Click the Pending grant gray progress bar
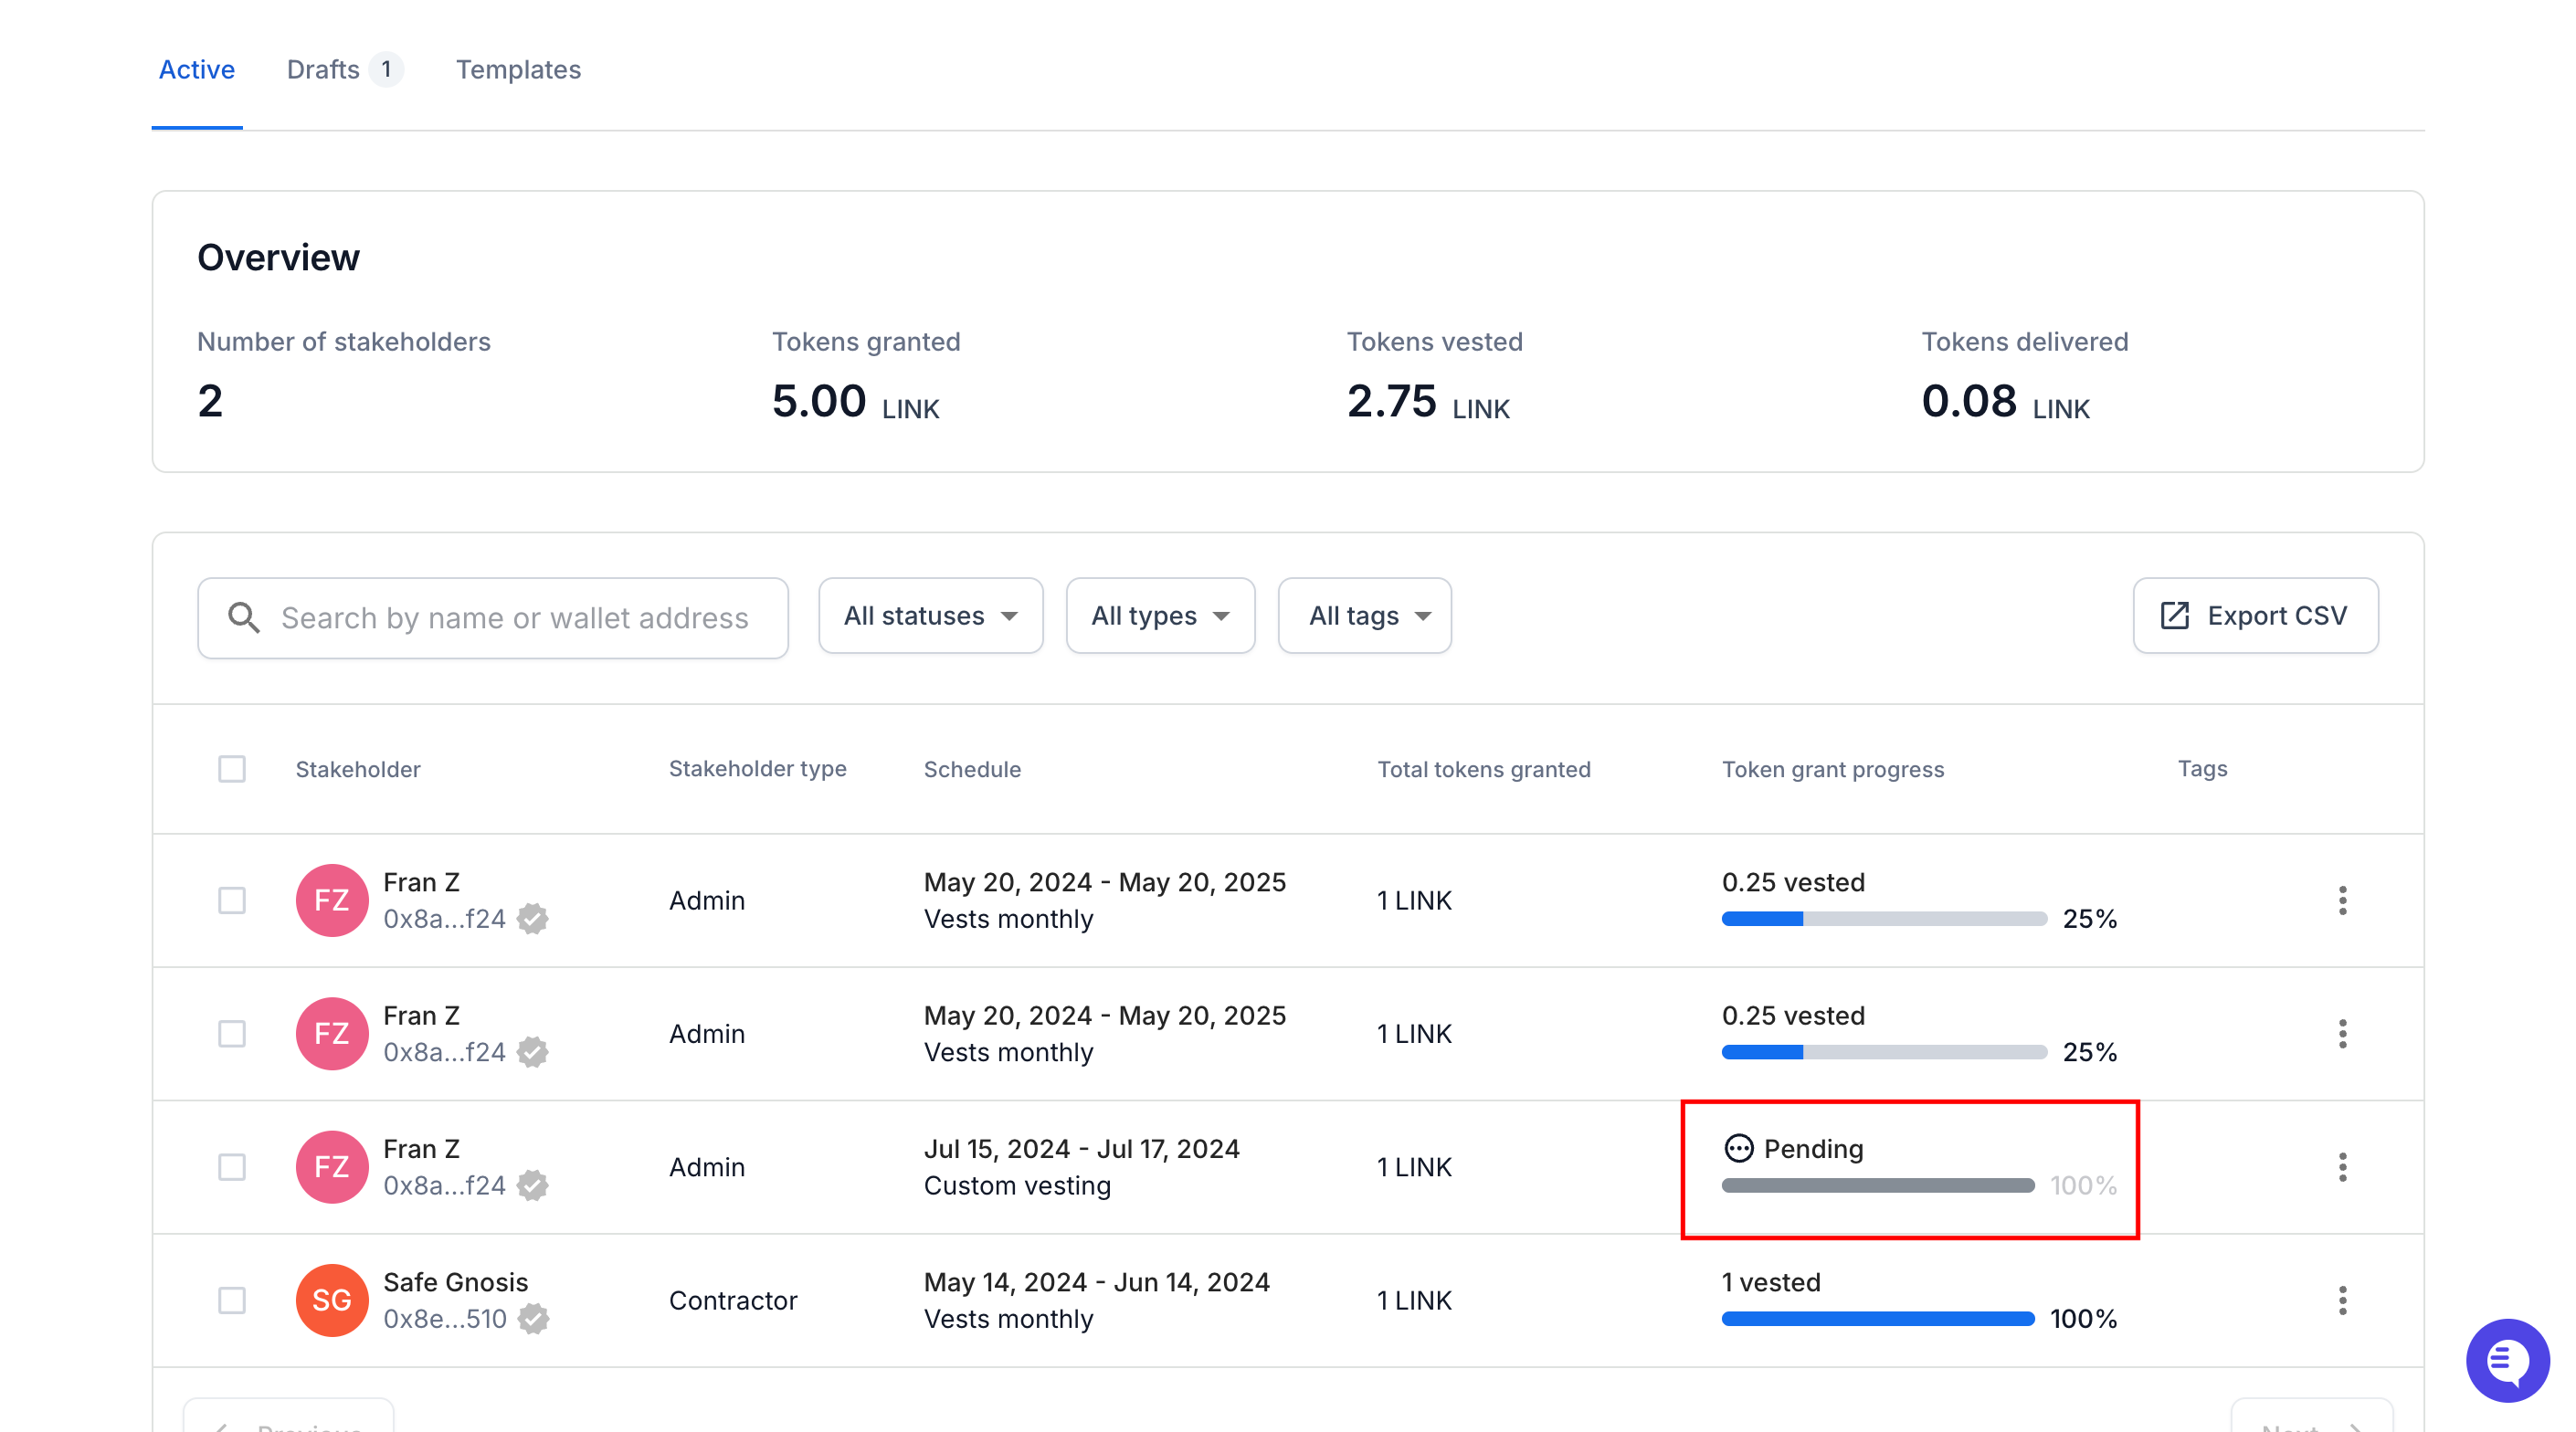This screenshot has width=2576, height=1432. [1878, 1185]
